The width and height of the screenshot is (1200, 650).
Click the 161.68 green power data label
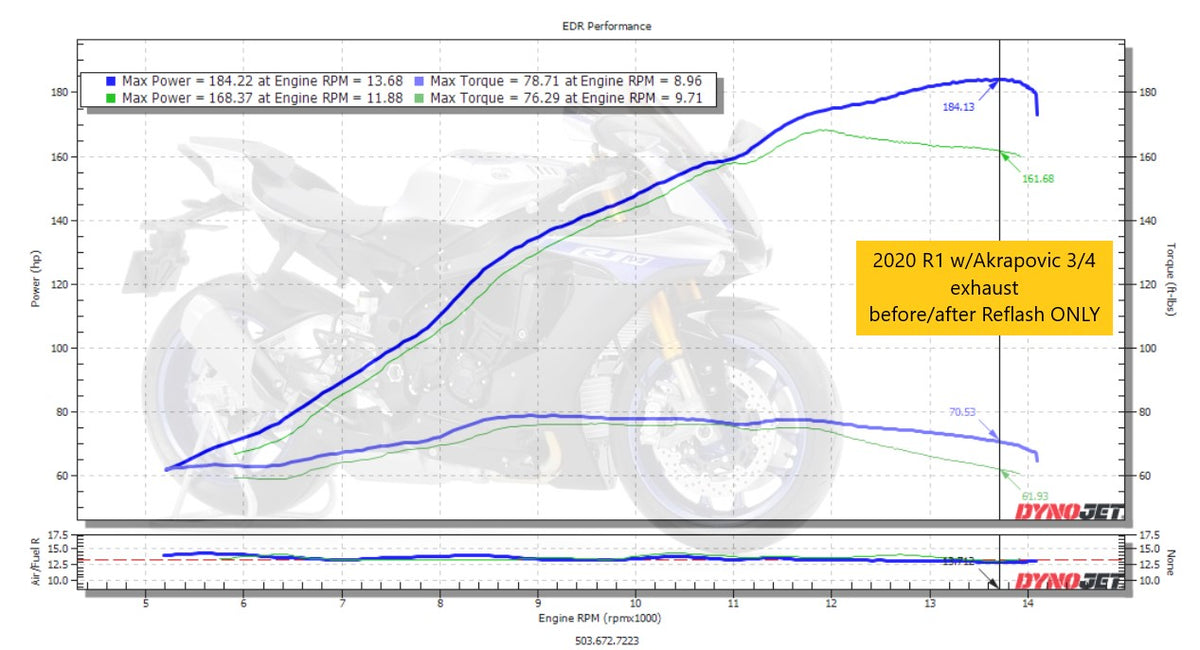tap(1039, 178)
